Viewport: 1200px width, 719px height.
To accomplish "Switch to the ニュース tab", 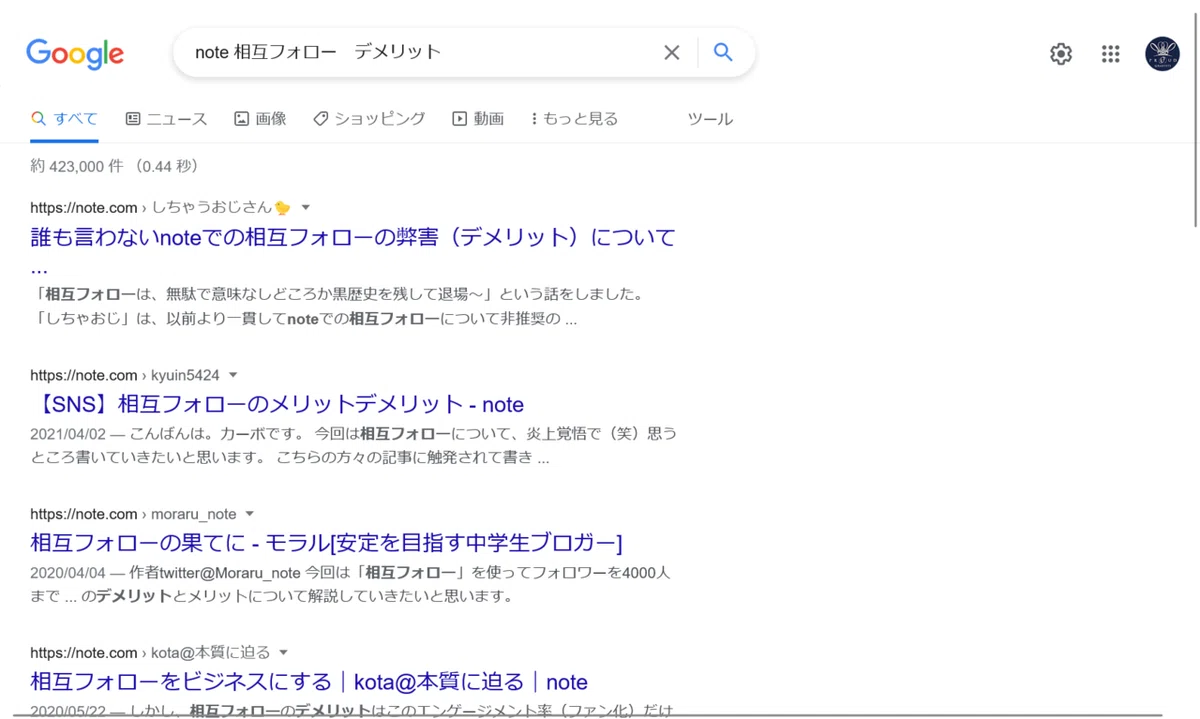I will pos(166,119).
